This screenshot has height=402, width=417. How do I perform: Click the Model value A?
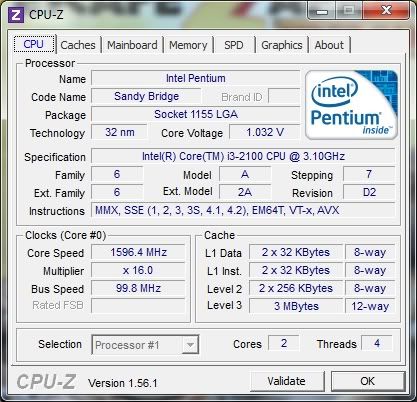245,174
